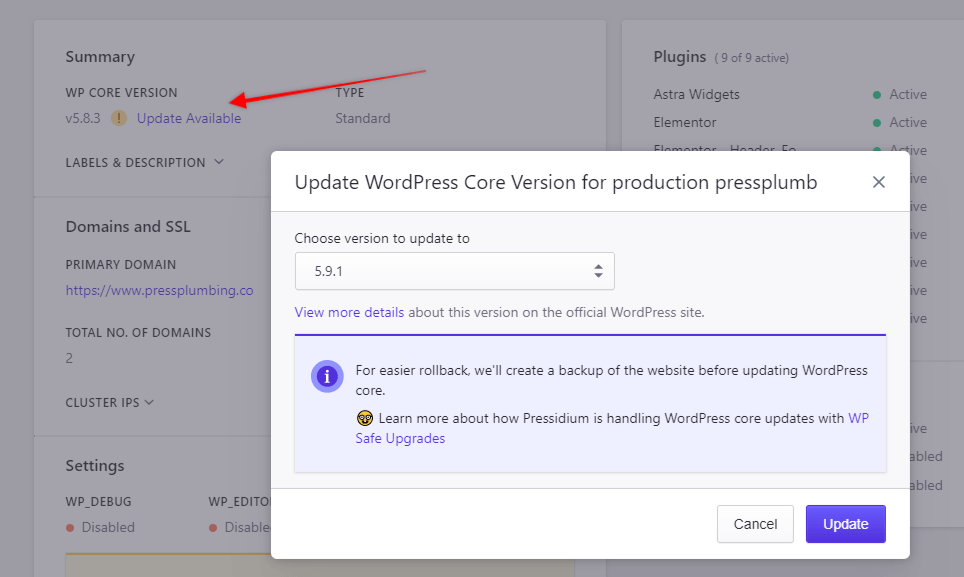
Task: Click the WP_EDITOR red status dot
Action: tap(214, 527)
